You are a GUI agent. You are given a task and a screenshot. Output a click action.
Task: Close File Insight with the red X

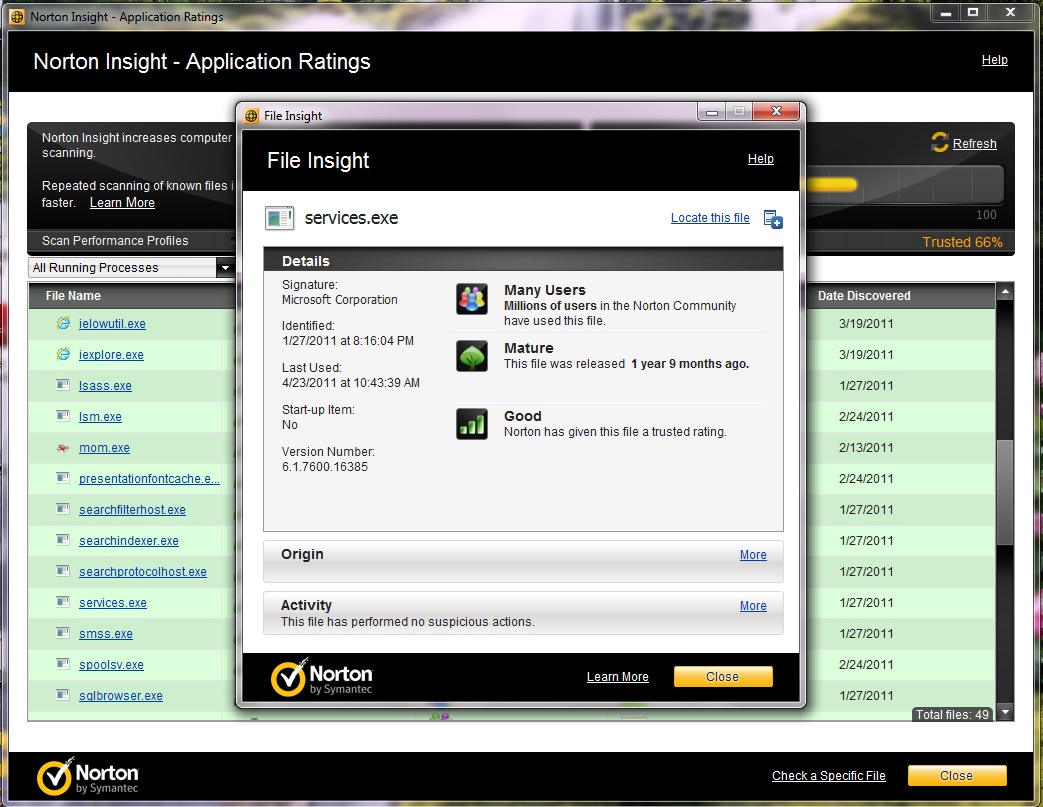click(776, 112)
